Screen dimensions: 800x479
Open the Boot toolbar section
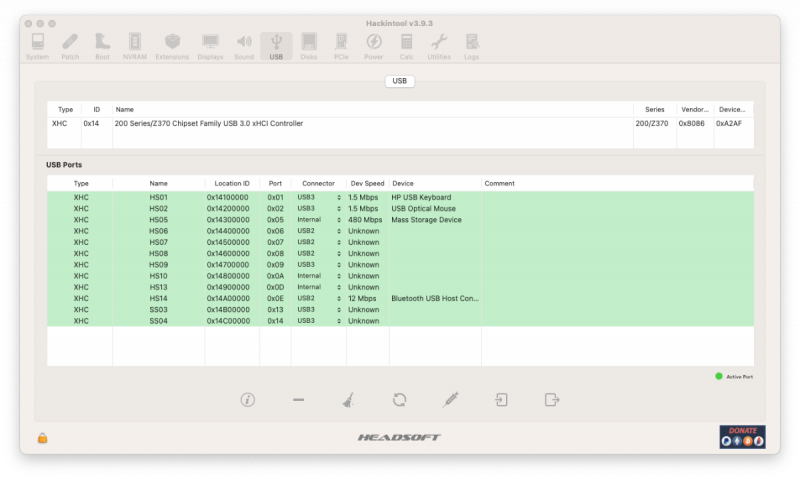(x=102, y=46)
